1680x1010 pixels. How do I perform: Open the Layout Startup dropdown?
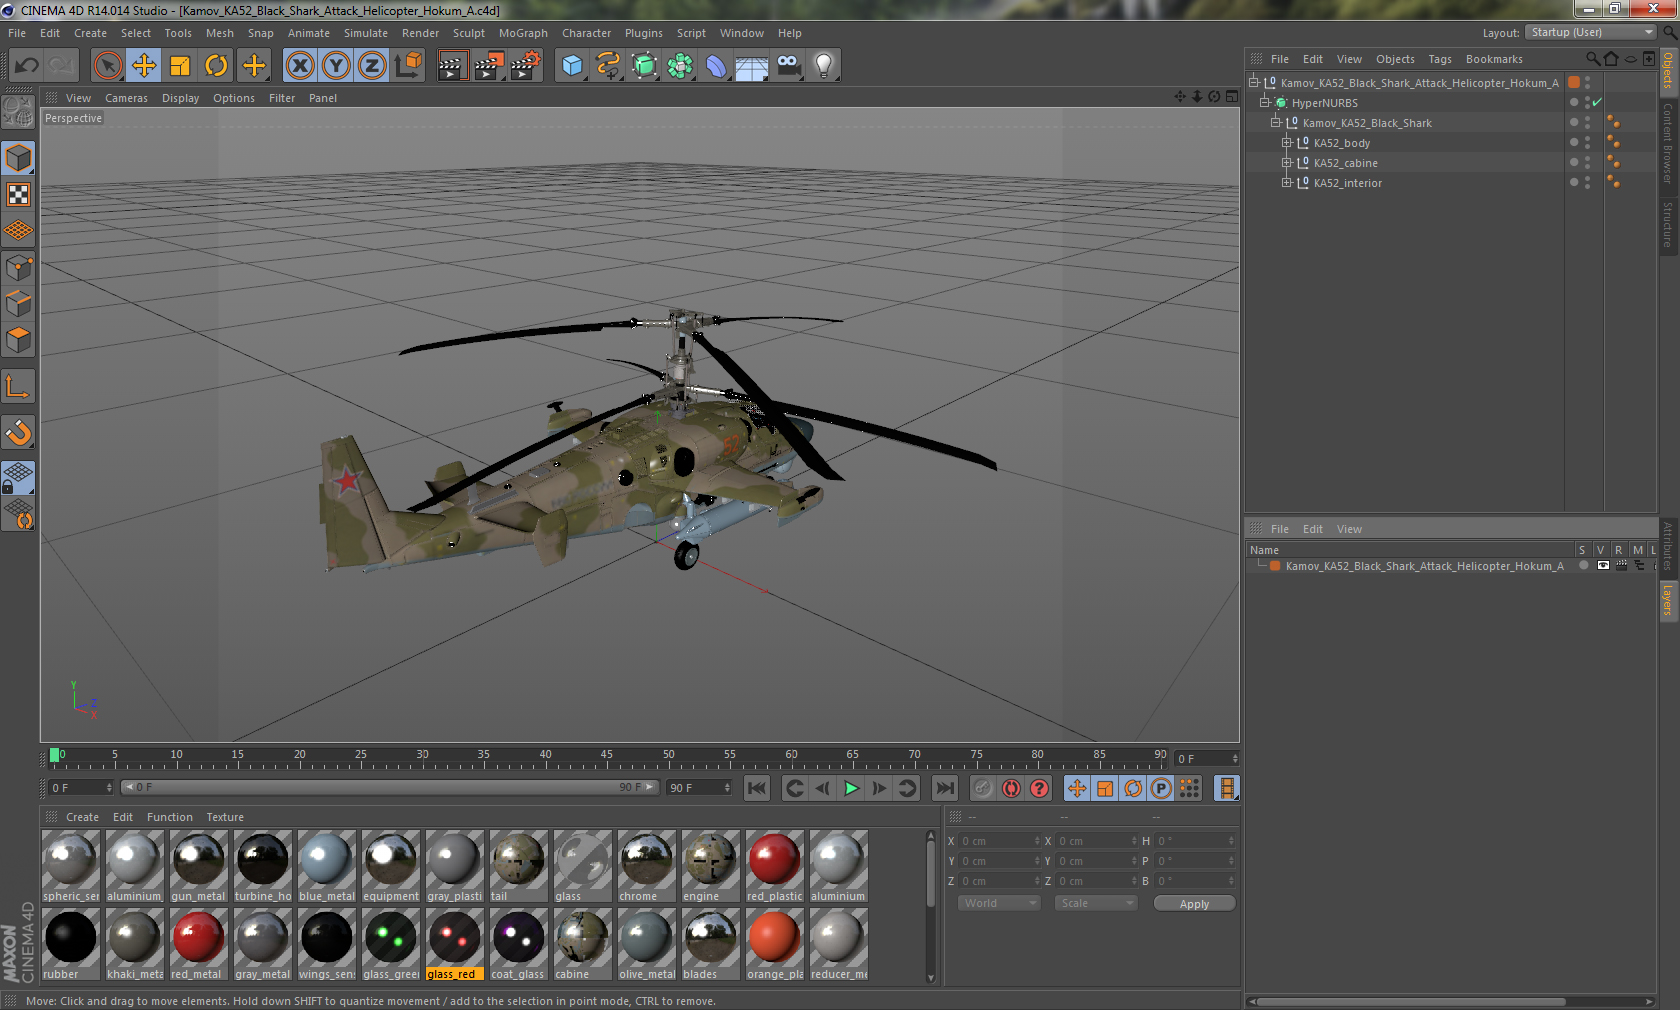click(x=1590, y=33)
